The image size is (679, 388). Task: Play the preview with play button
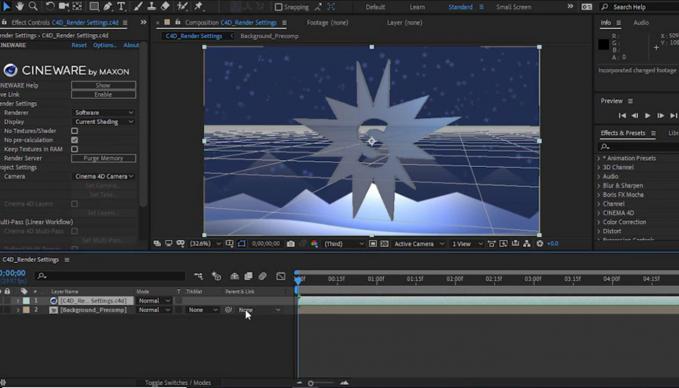(647, 116)
